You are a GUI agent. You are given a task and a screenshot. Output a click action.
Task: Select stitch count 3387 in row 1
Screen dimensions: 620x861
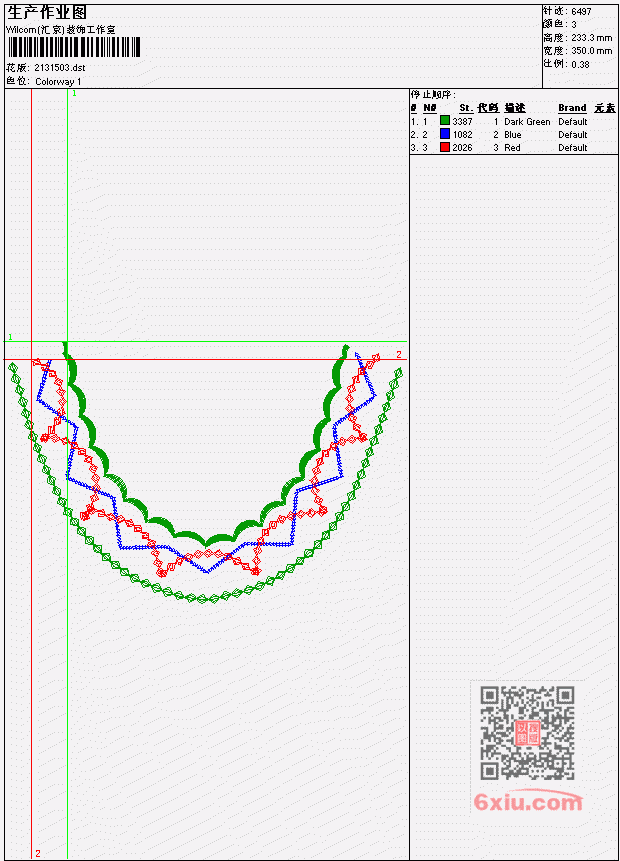point(462,121)
